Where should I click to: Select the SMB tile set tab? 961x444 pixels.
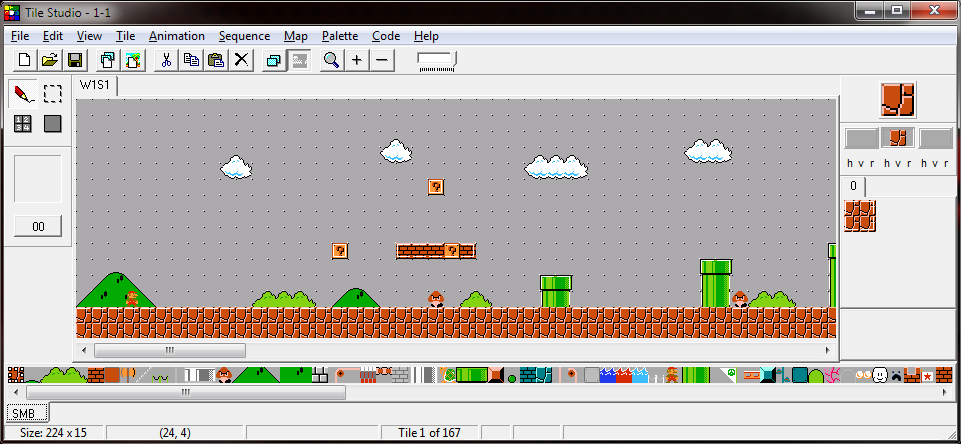pos(27,413)
